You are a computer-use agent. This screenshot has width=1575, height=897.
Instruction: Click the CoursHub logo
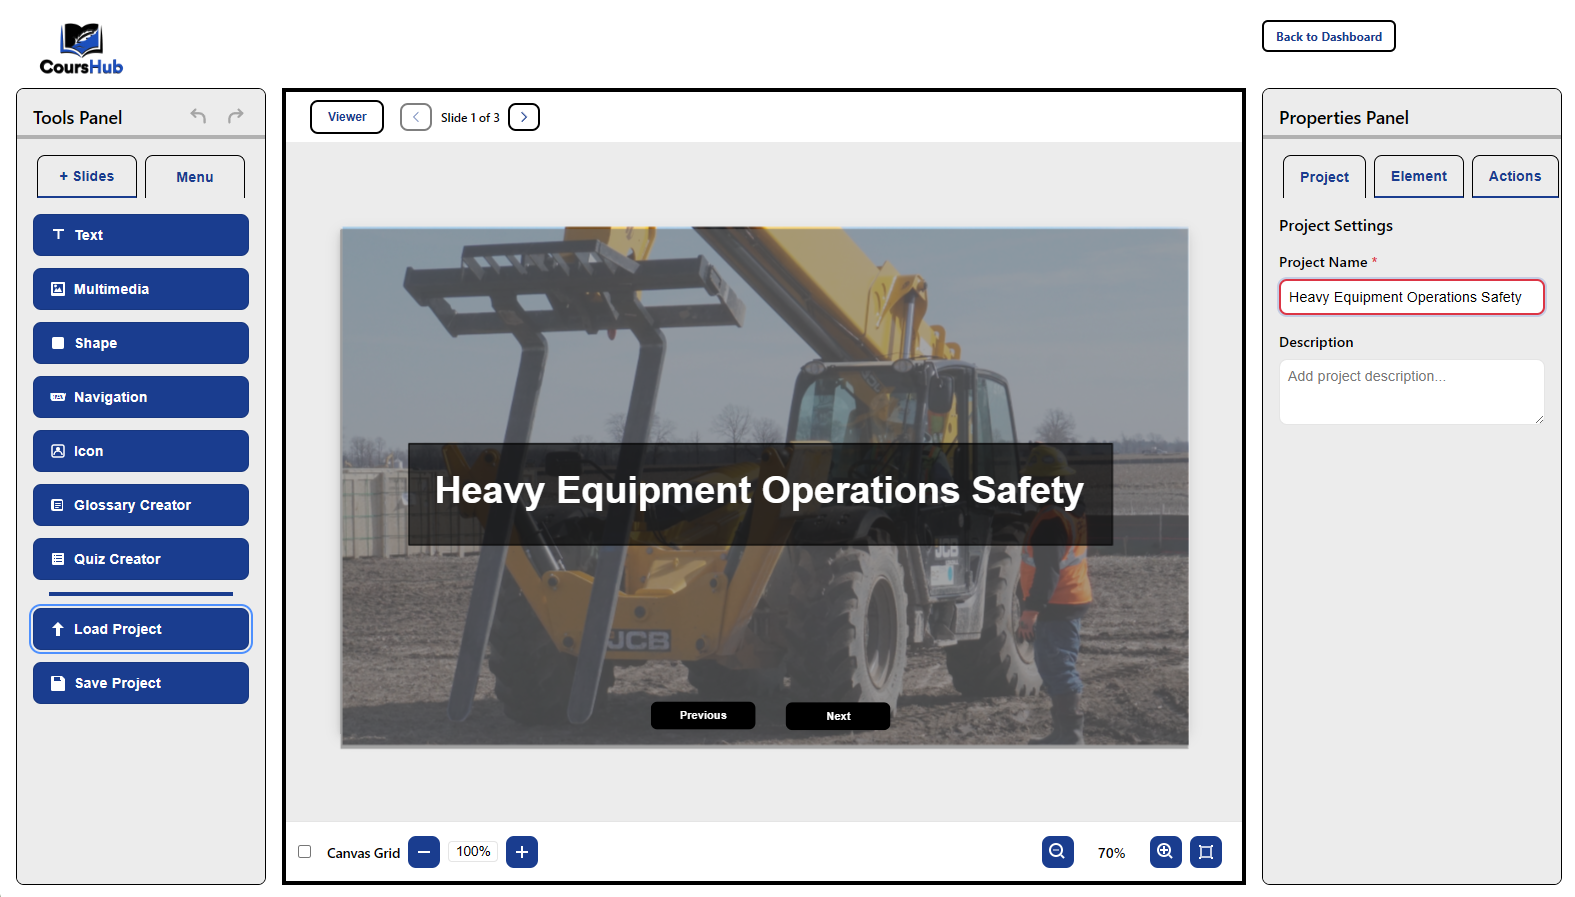coord(81,49)
